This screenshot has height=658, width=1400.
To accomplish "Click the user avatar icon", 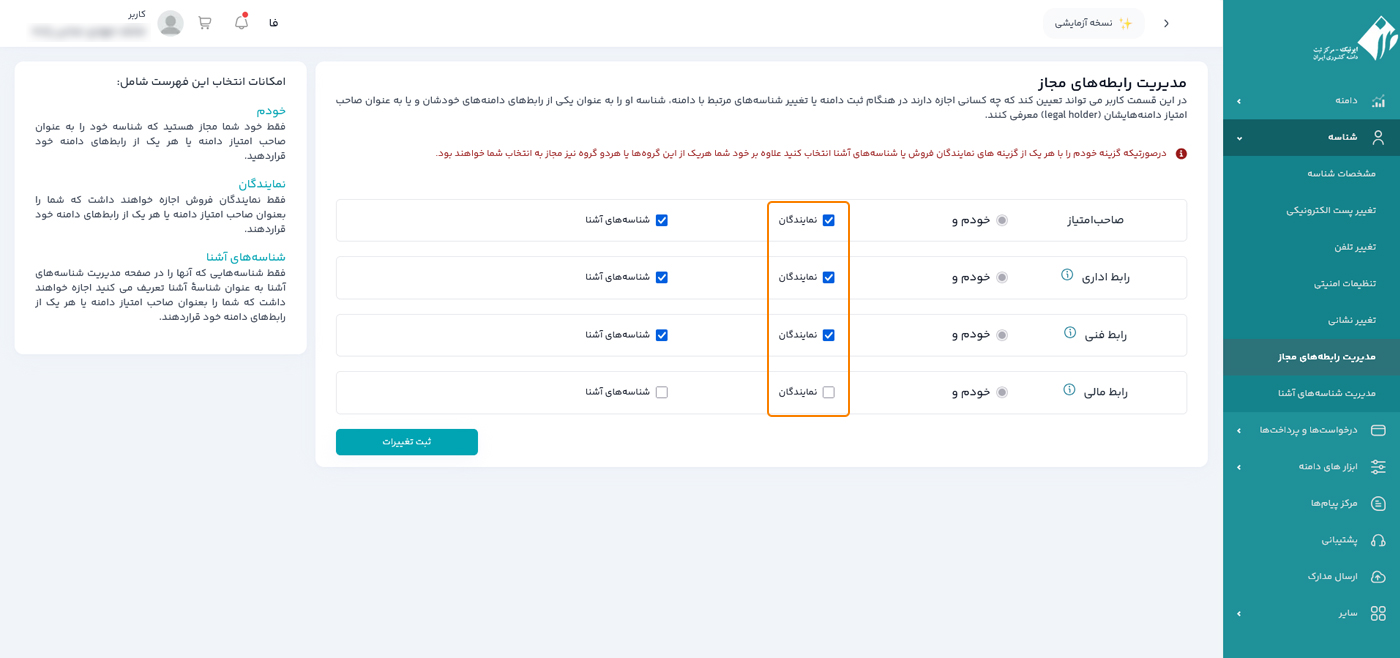I will (171, 23).
